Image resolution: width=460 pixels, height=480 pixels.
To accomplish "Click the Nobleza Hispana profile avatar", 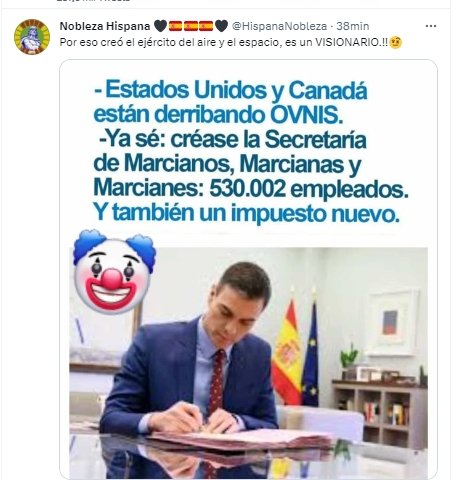I will coord(32,37).
